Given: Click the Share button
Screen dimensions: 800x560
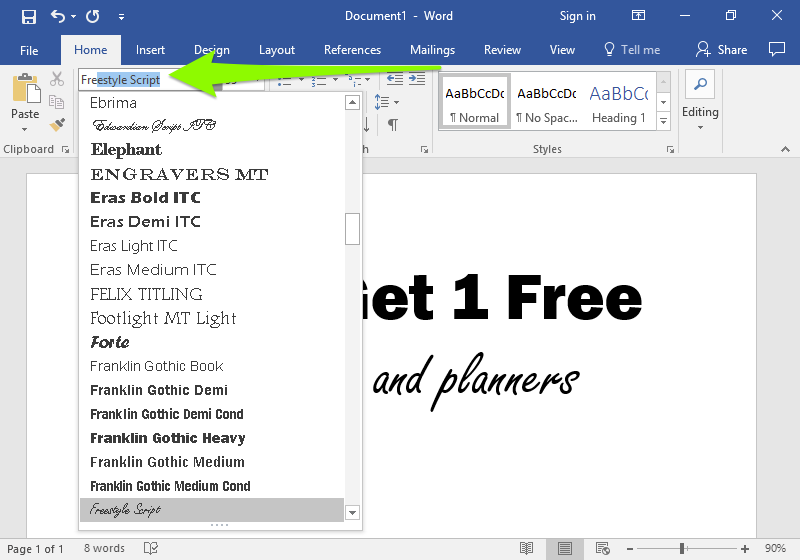Looking at the screenshot, I should click(722, 50).
